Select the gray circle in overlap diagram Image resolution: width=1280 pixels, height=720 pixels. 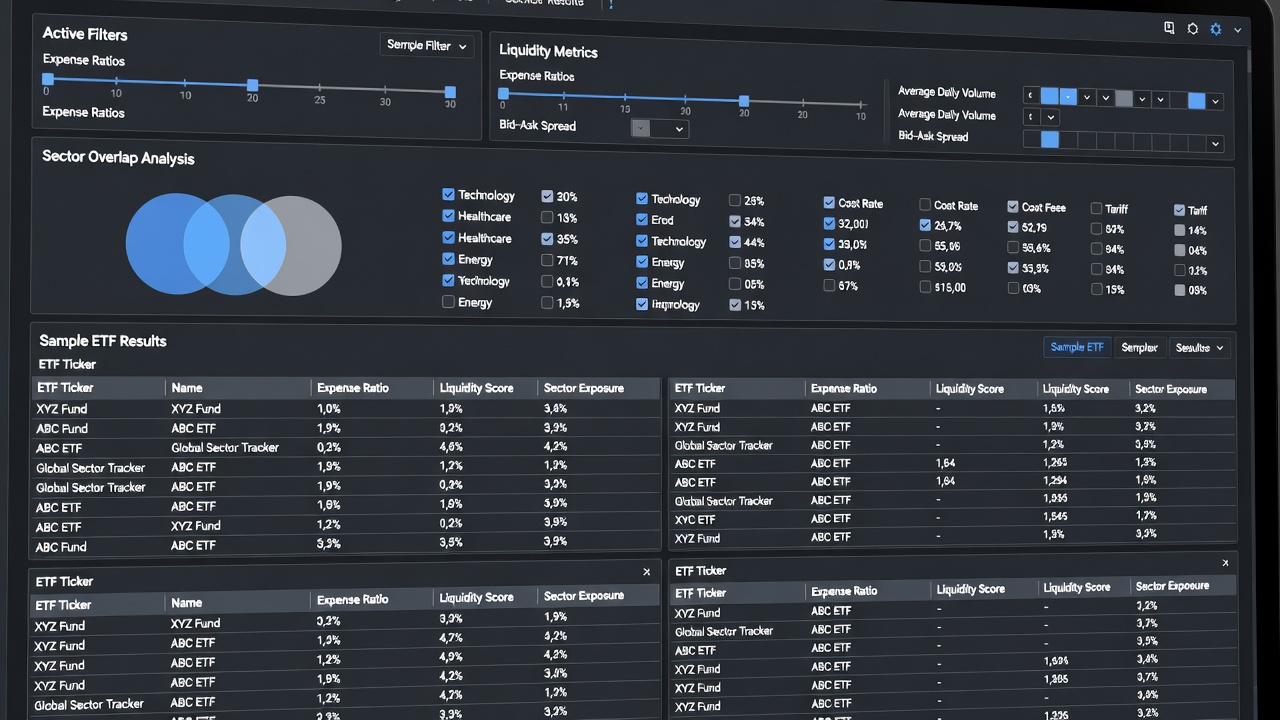point(291,246)
